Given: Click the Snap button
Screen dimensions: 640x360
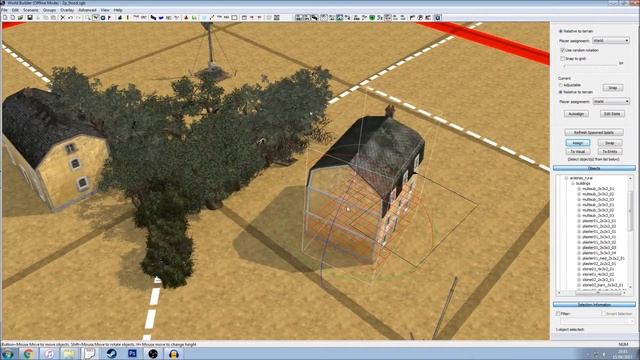Looking at the screenshot, I should click(613, 88).
